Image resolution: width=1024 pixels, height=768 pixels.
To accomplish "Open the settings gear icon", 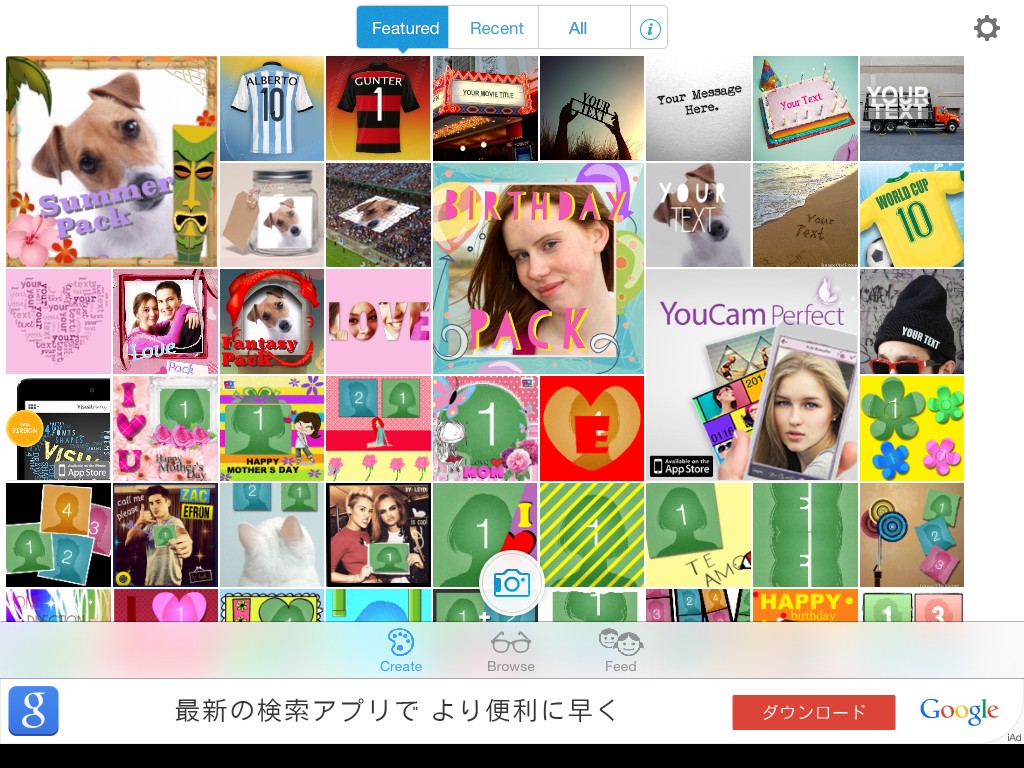I will click(986, 28).
